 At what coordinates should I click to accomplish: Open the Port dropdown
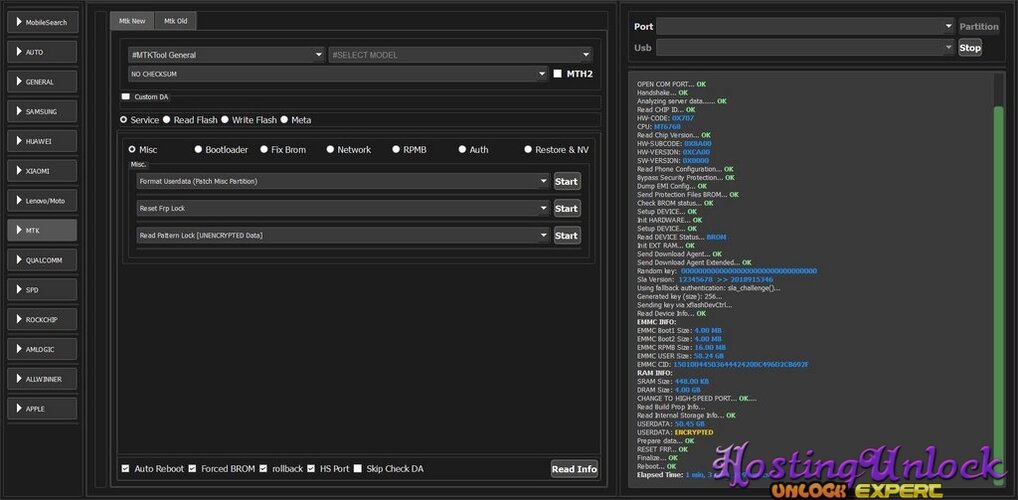(x=804, y=26)
